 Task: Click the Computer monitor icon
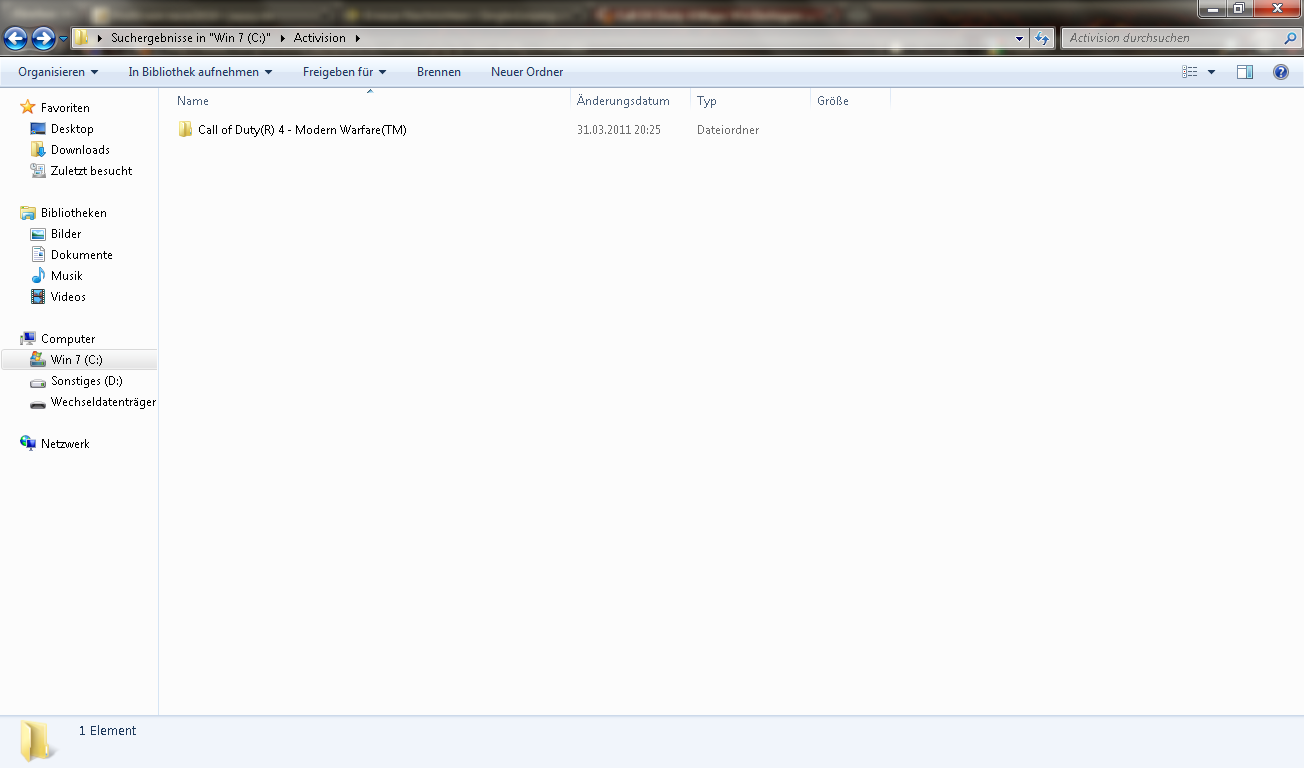click(28, 339)
